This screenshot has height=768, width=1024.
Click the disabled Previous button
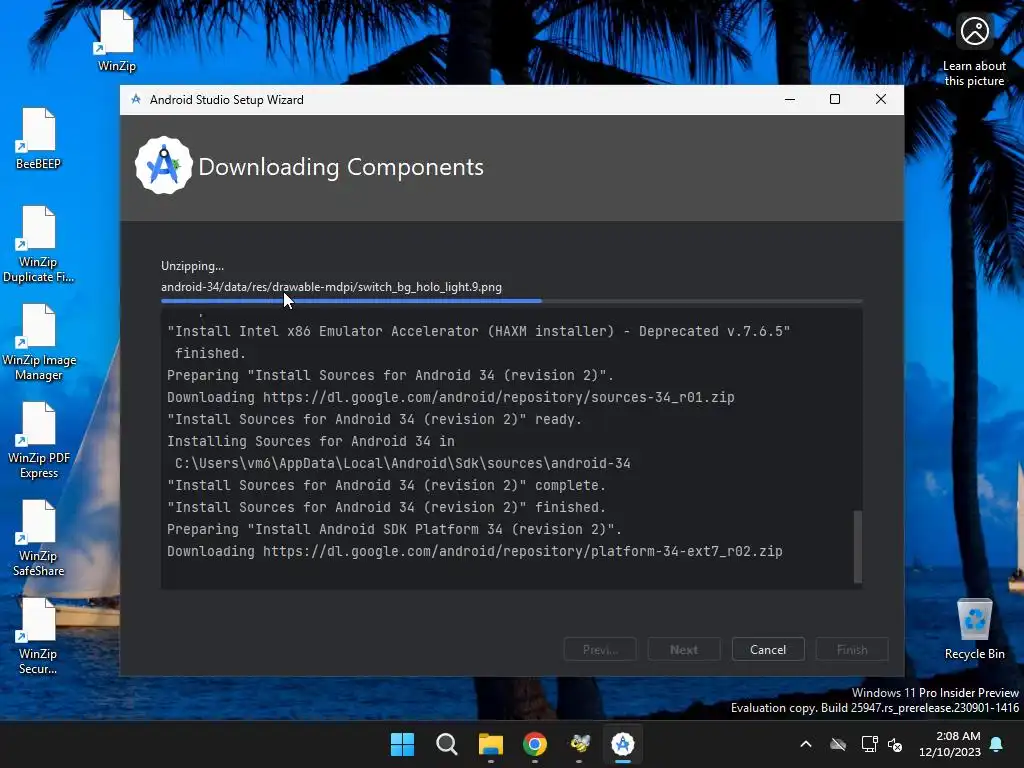600,649
